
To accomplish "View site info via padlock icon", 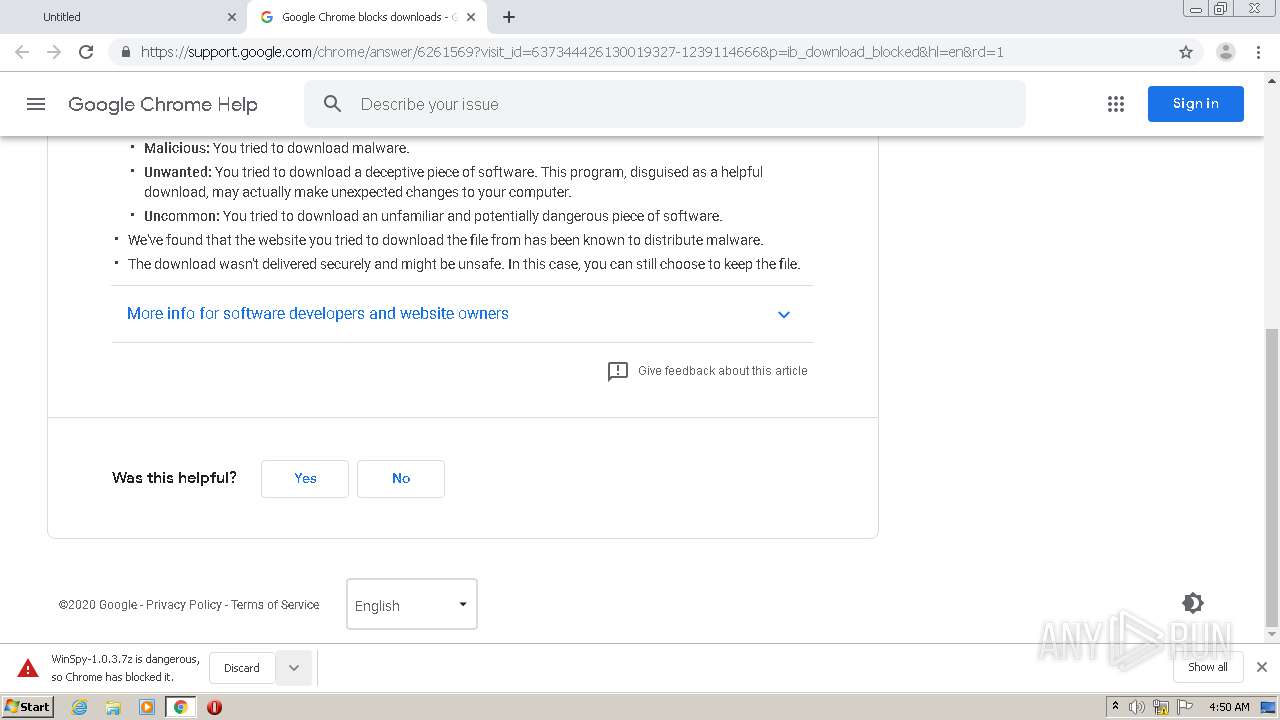I will point(125,52).
